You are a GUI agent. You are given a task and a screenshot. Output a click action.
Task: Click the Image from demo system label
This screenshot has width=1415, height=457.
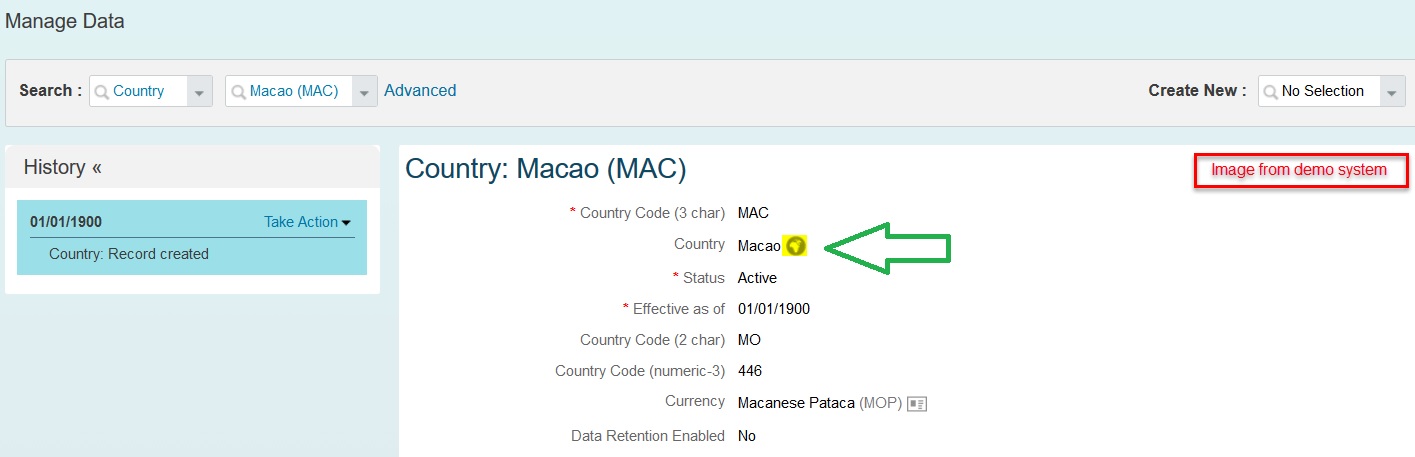(1300, 170)
